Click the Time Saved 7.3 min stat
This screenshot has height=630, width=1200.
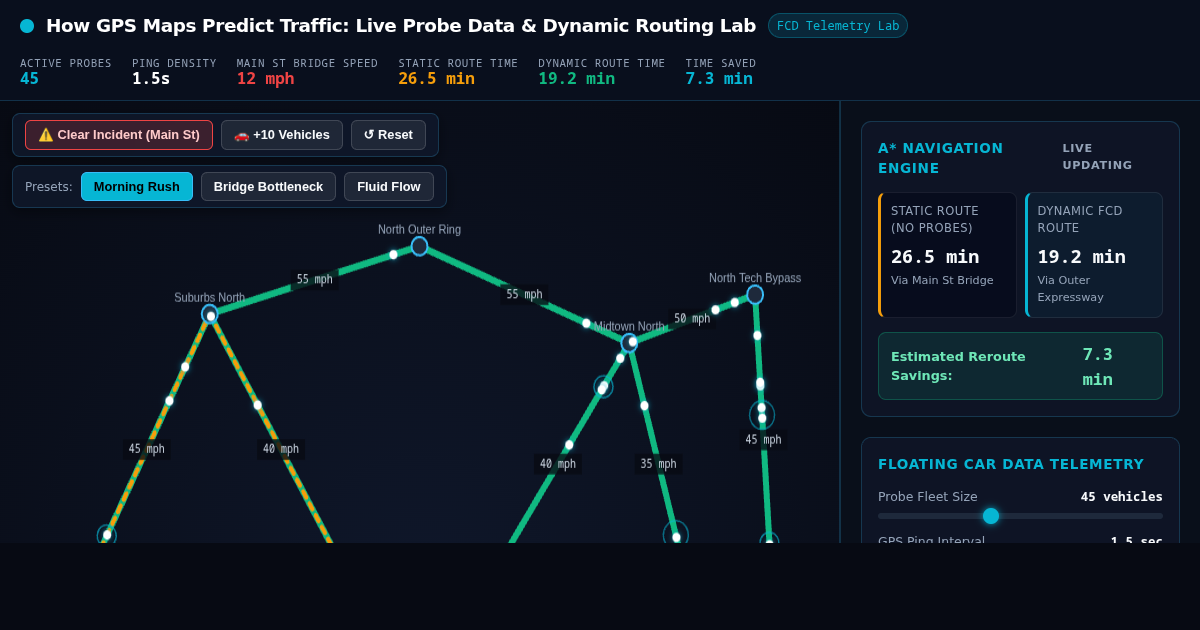pos(719,79)
